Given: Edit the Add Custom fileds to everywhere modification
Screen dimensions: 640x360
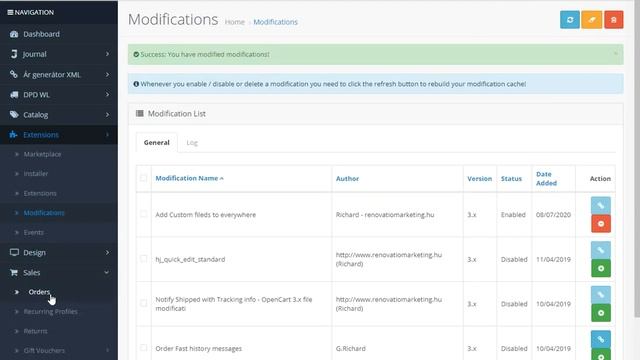Looking at the screenshot, I should [x=601, y=205].
